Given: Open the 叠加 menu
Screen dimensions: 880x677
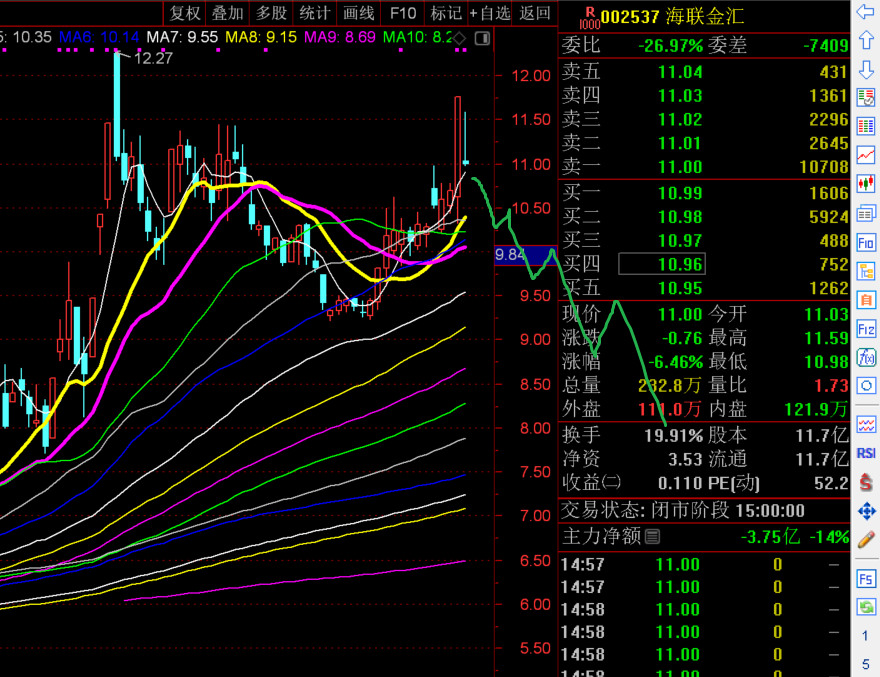Looking at the screenshot, I should pyautogui.click(x=228, y=13).
